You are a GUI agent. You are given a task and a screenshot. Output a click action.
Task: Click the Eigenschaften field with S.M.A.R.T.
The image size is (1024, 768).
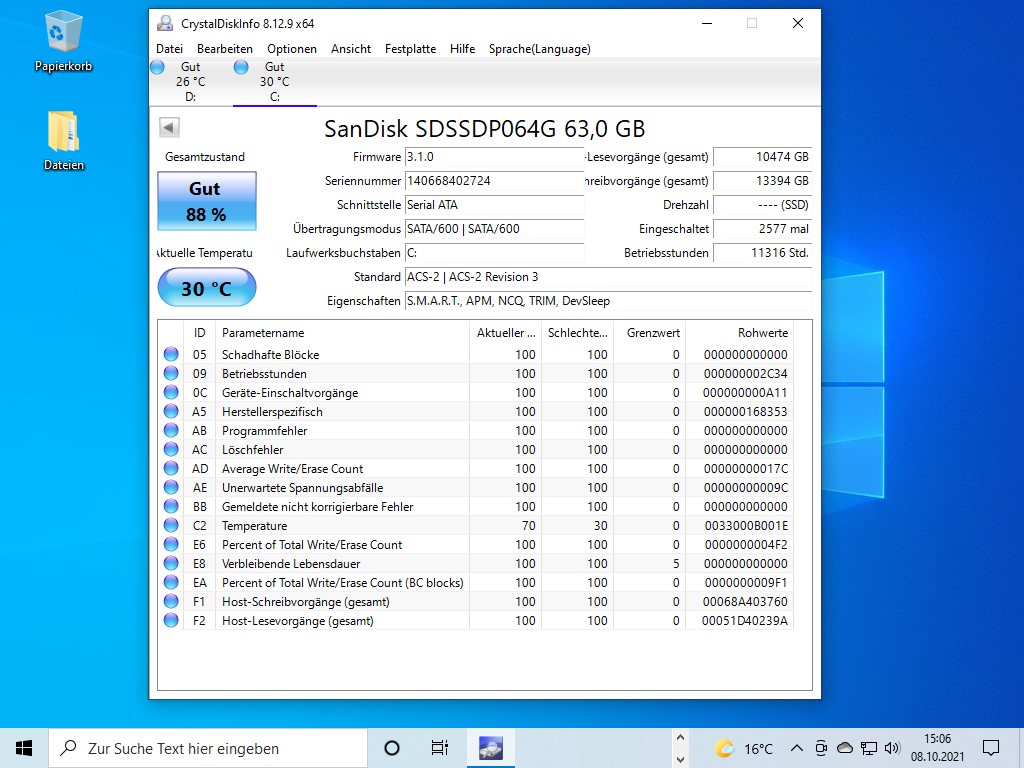(608, 301)
